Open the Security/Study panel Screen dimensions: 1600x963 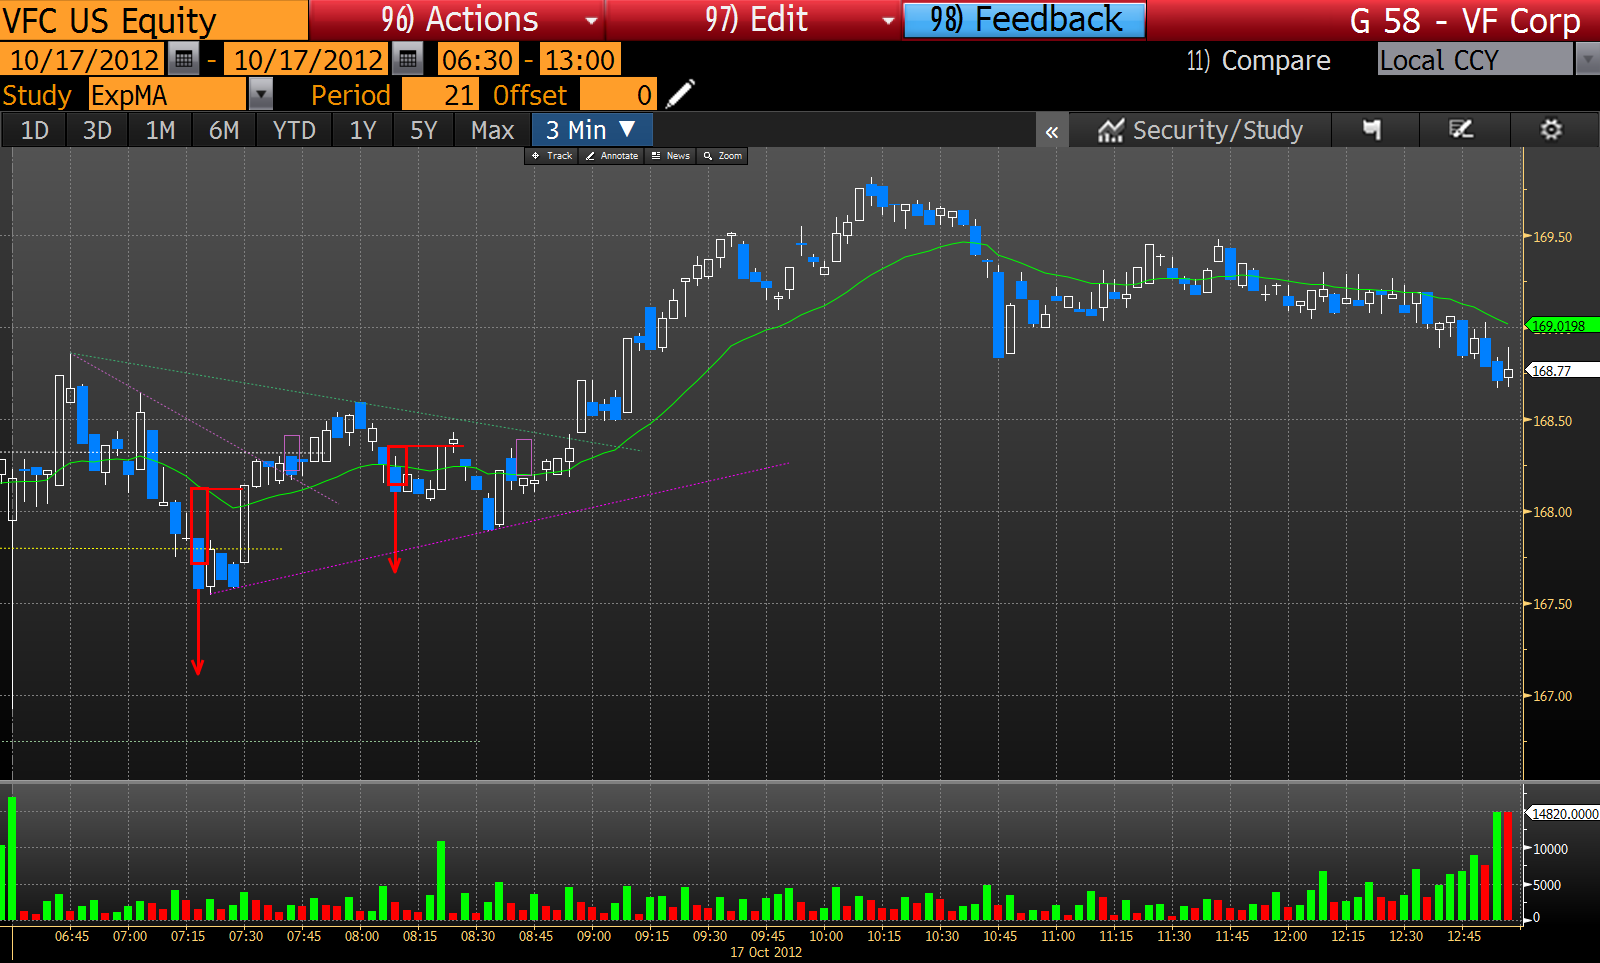[1200, 130]
